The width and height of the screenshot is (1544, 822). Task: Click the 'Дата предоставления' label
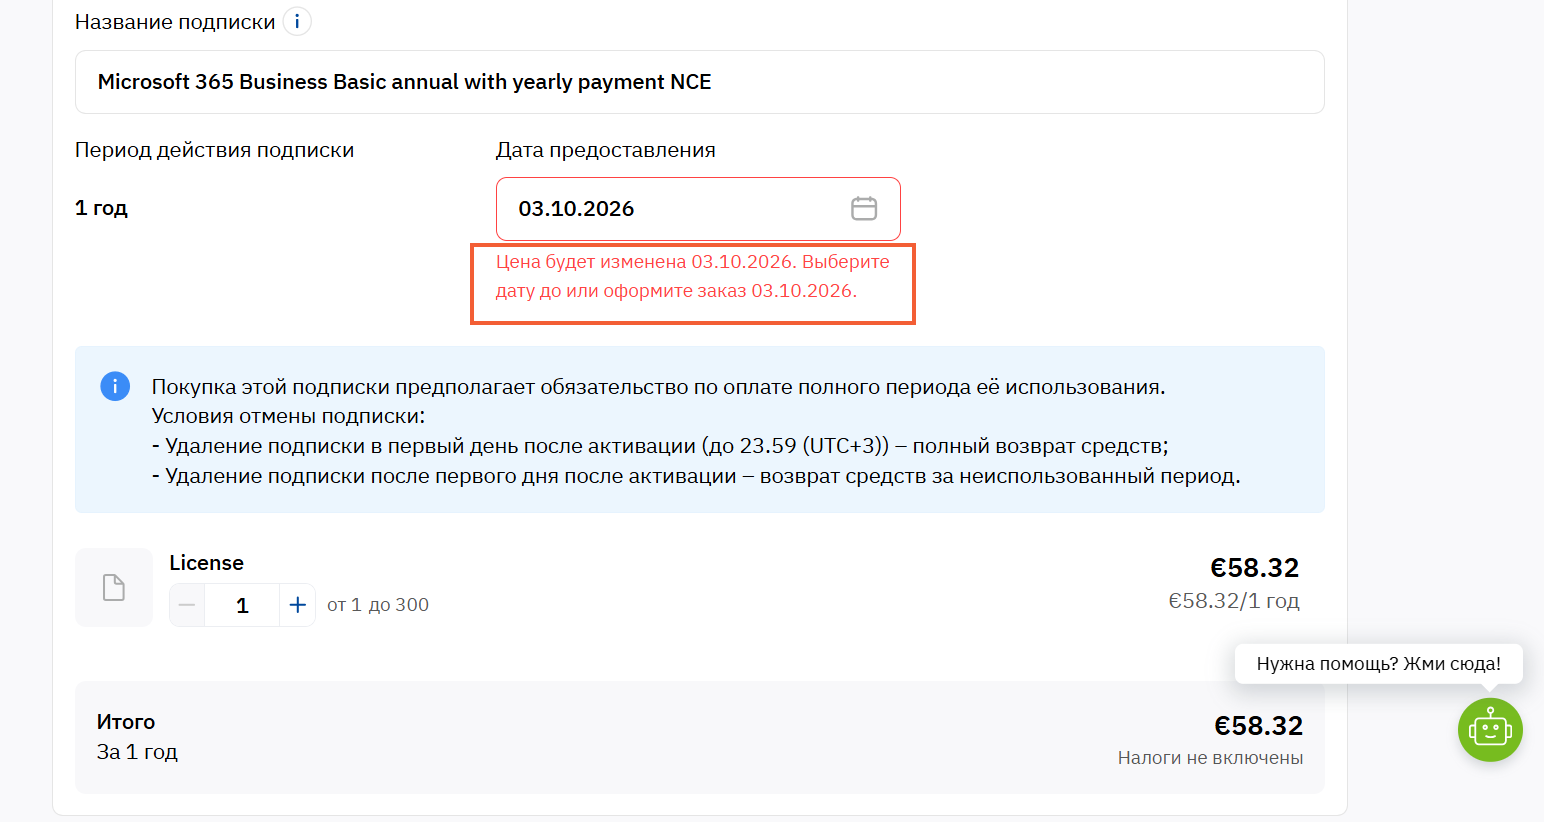pos(606,150)
